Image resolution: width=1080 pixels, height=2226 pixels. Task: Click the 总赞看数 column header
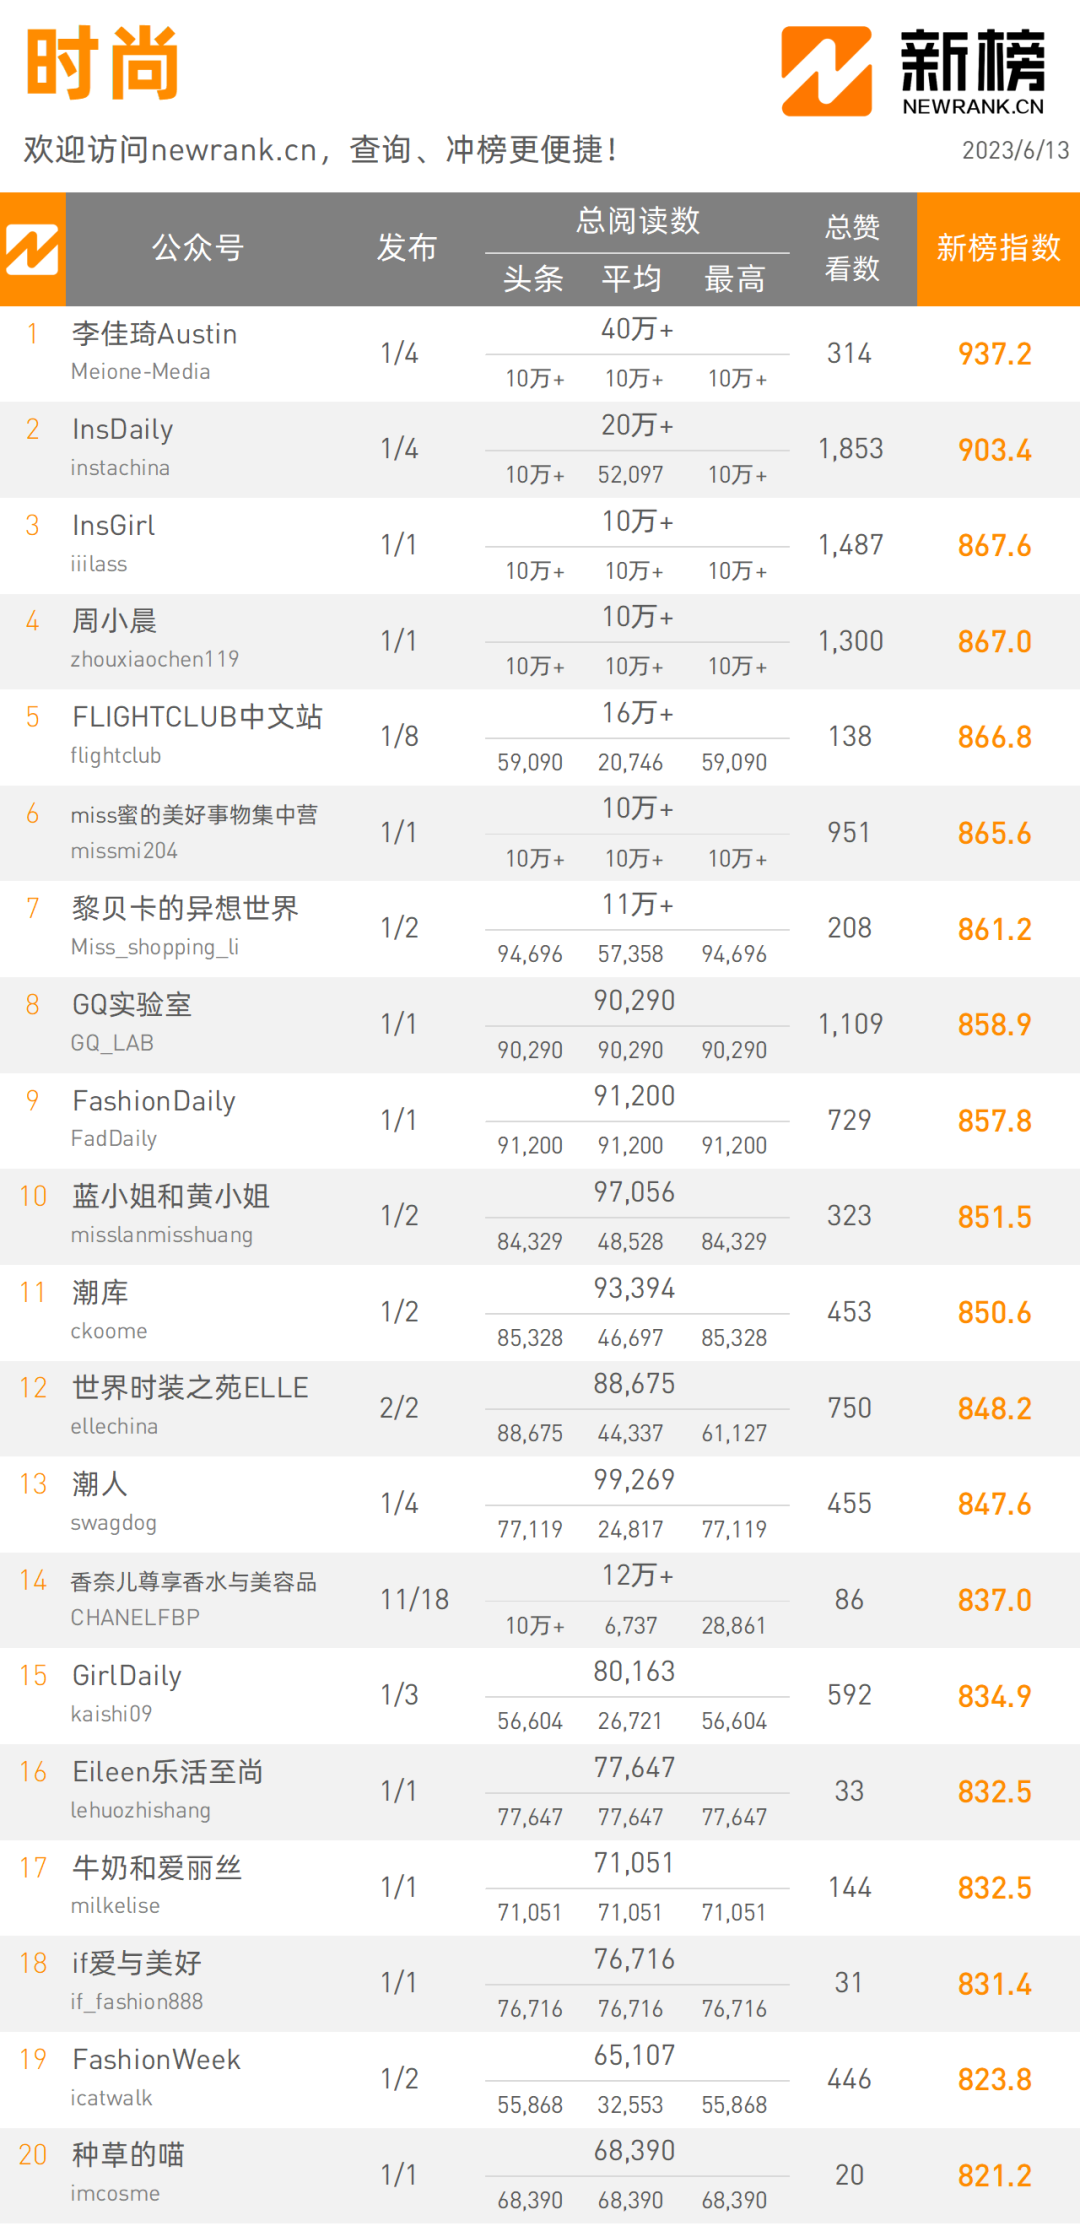pyautogui.click(x=852, y=248)
